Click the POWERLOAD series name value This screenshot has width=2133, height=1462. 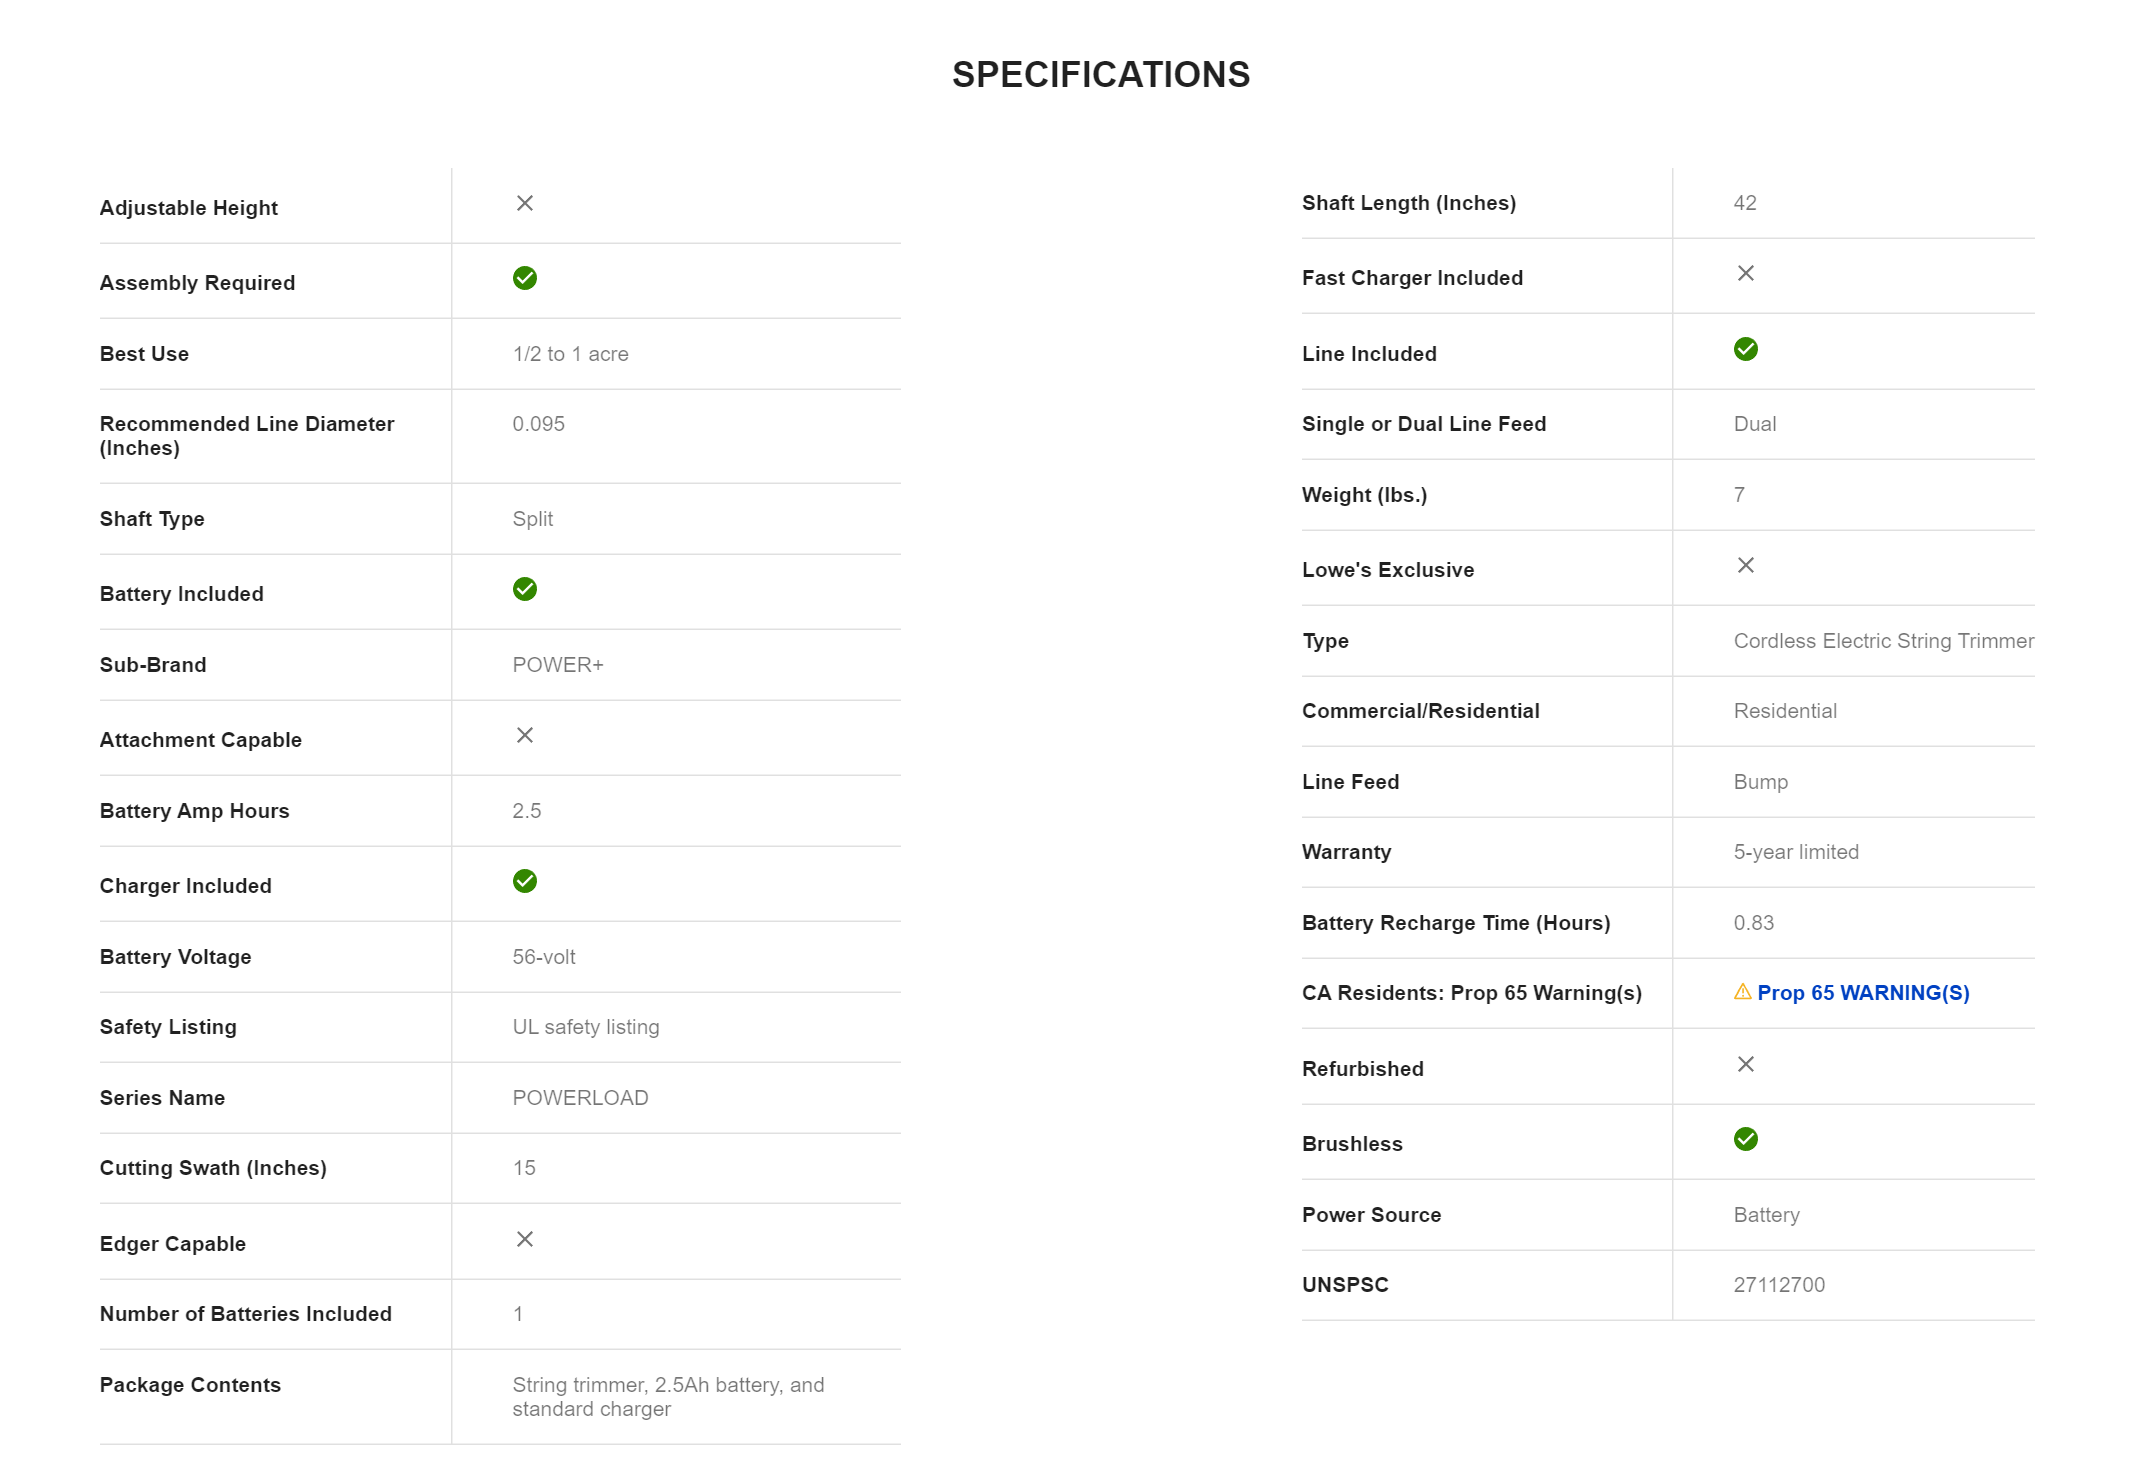tap(580, 1098)
